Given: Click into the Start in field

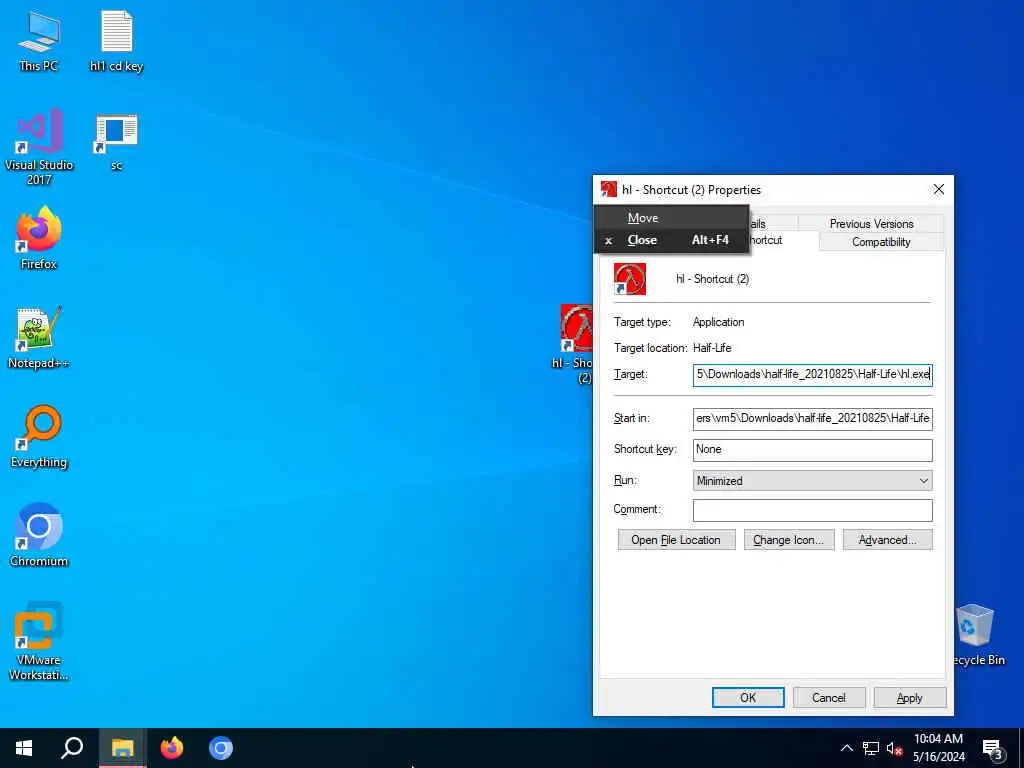Looking at the screenshot, I should tap(812, 419).
